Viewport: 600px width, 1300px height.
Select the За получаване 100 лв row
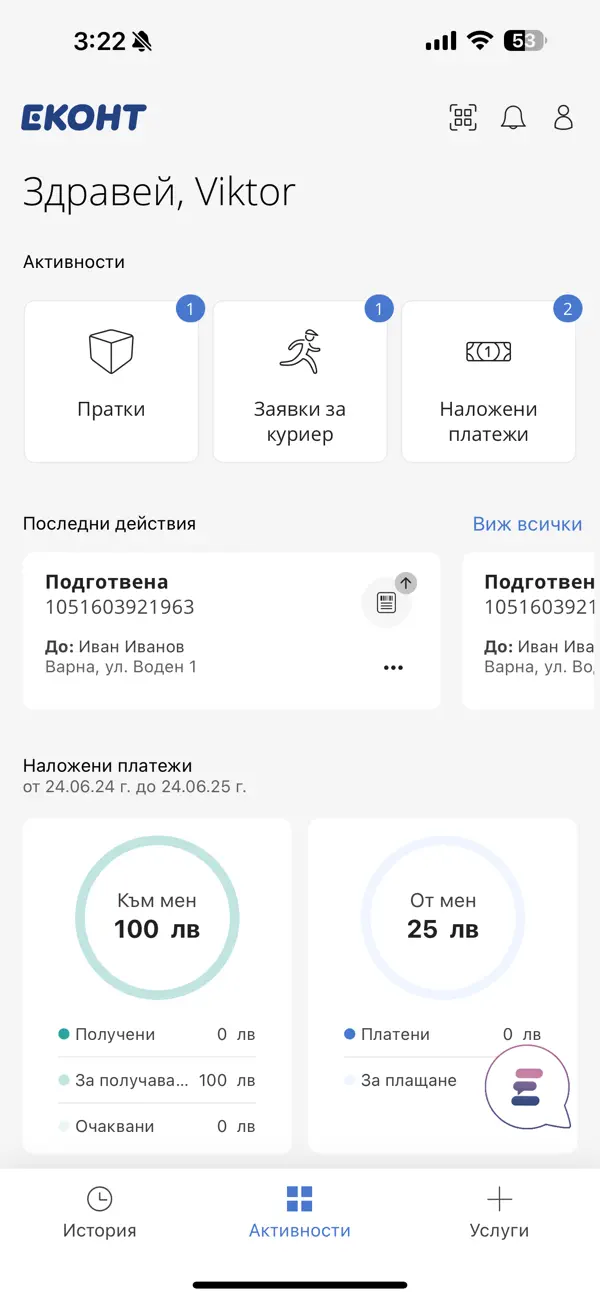(x=157, y=1080)
